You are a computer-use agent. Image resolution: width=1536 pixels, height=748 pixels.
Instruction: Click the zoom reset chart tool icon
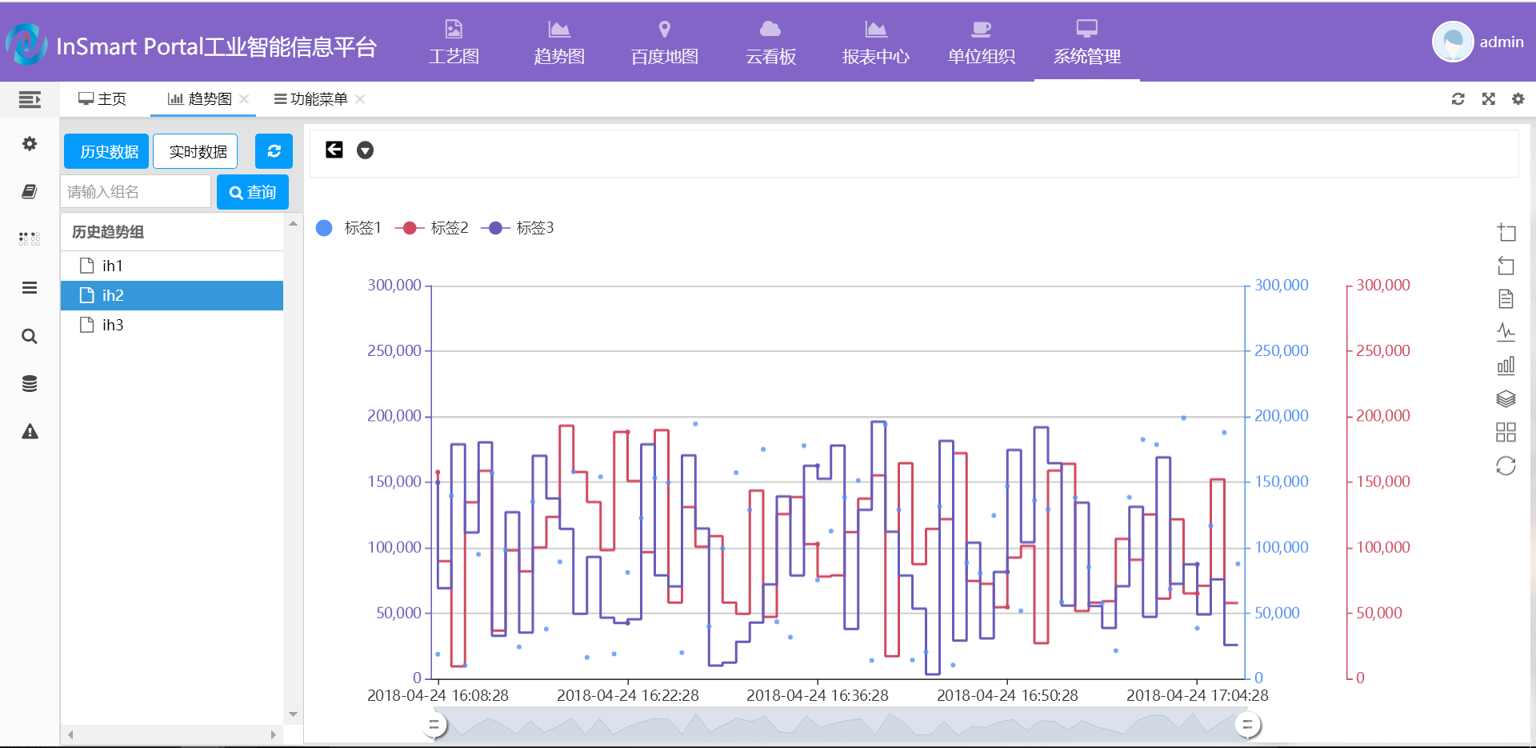[x=1506, y=266]
